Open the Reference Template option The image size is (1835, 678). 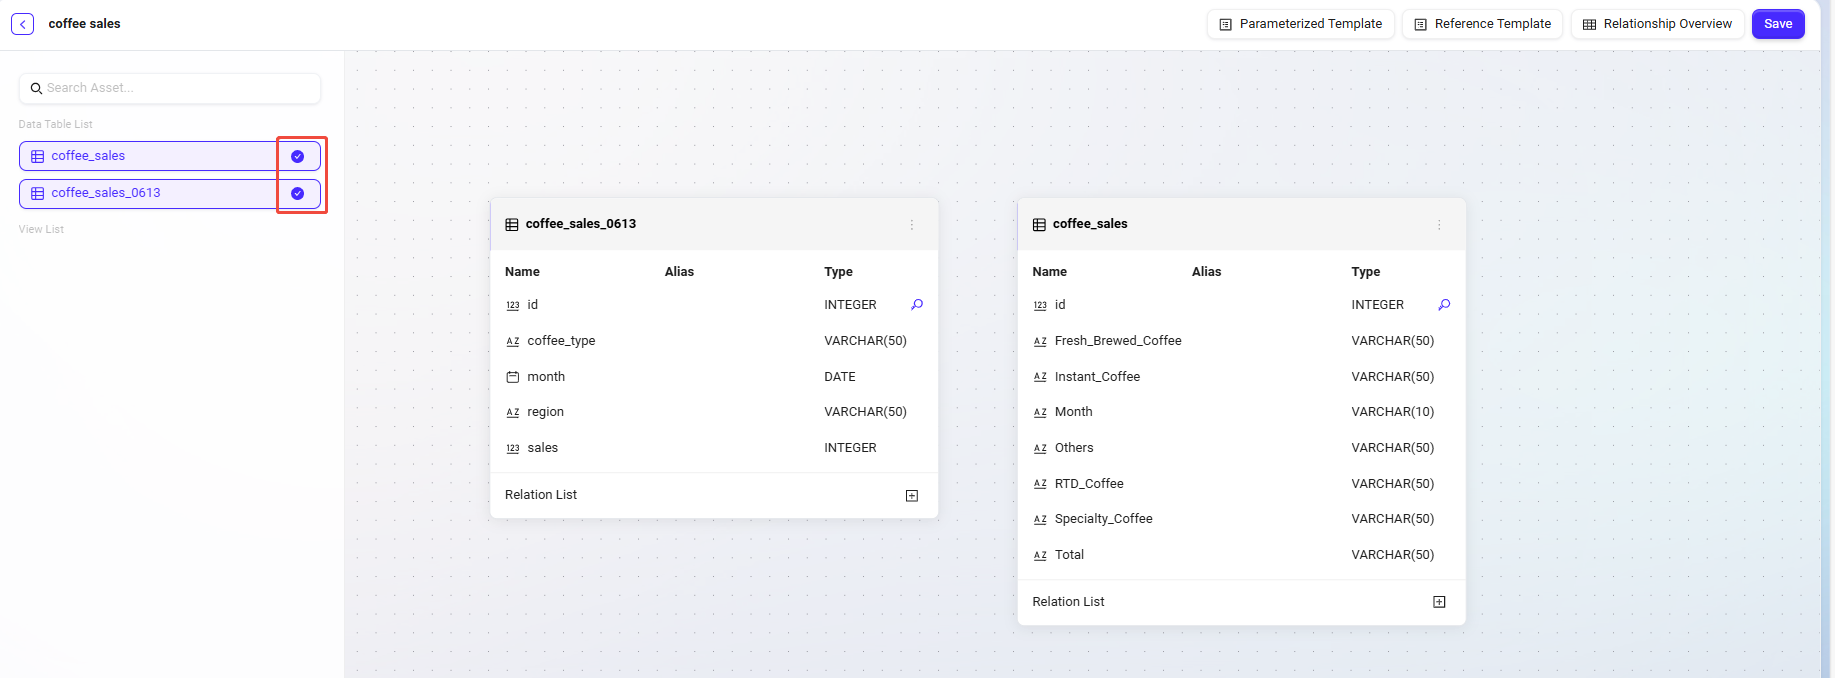1482,24
